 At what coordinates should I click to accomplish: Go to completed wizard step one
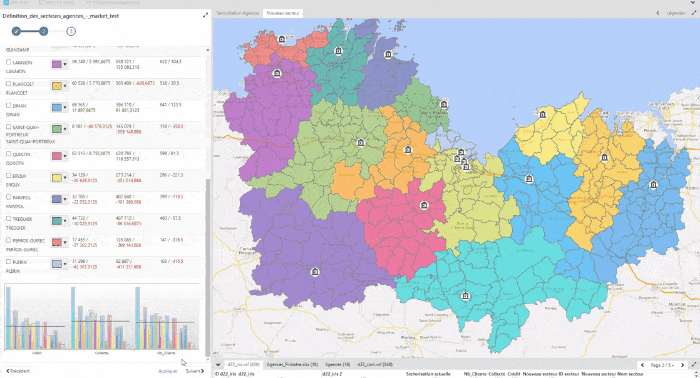17,31
